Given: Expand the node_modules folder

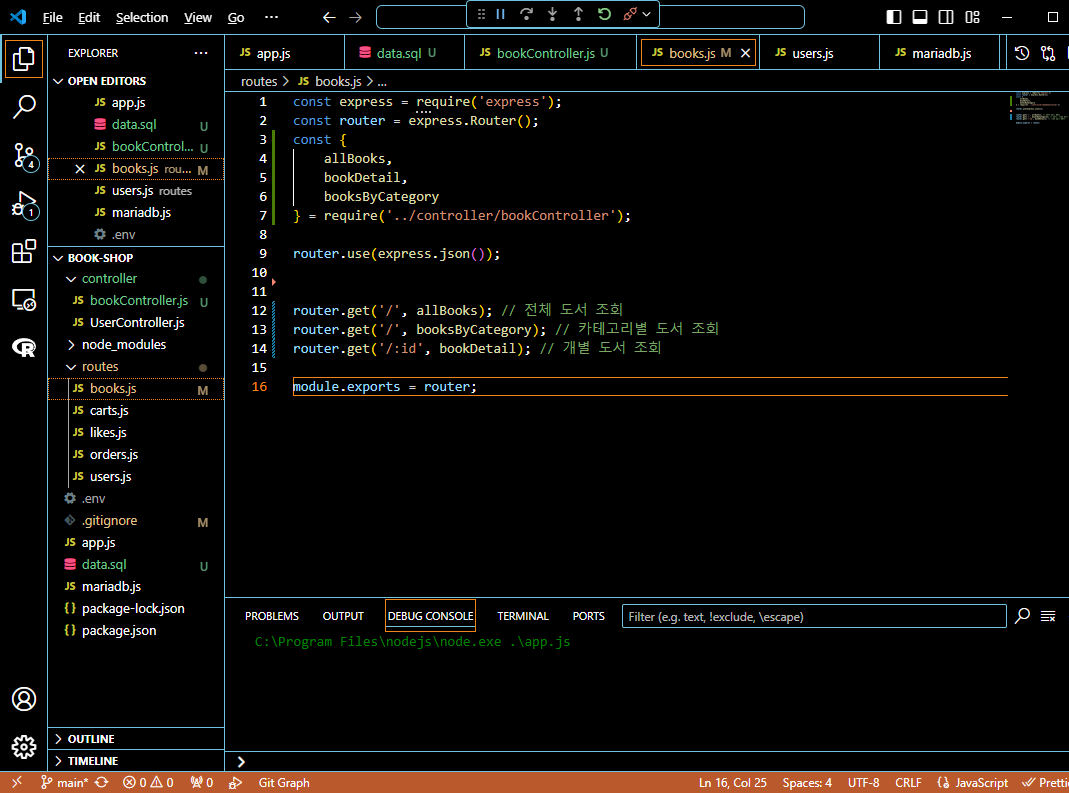Looking at the screenshot, I should (136, 345).
